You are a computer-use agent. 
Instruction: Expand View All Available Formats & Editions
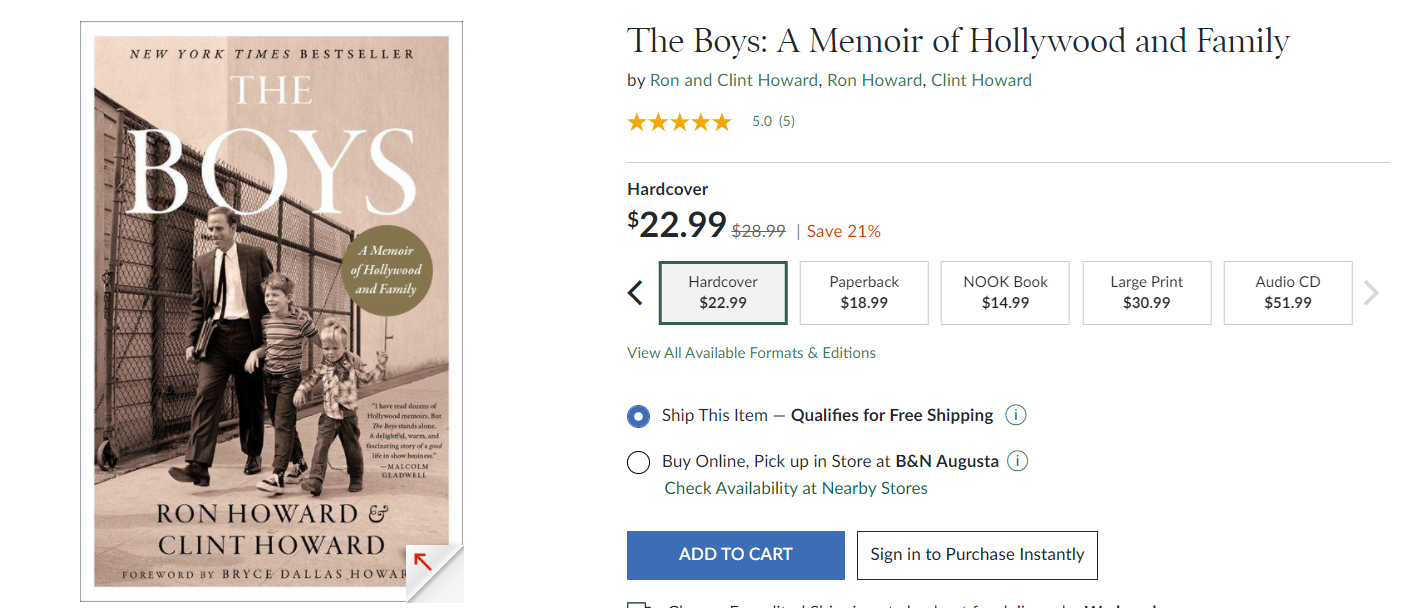click(751, 353)
